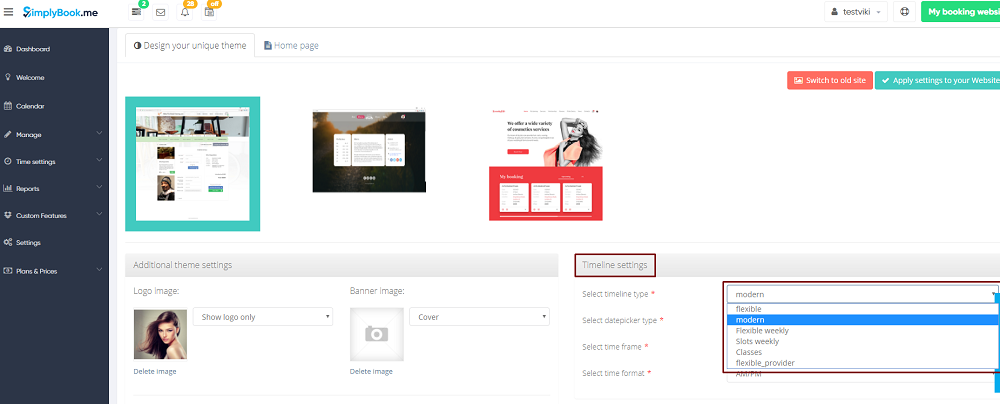This screenshot has width=1000, height=404.
Task: Open the banner Cover dropdown
Action: point(479,317)
